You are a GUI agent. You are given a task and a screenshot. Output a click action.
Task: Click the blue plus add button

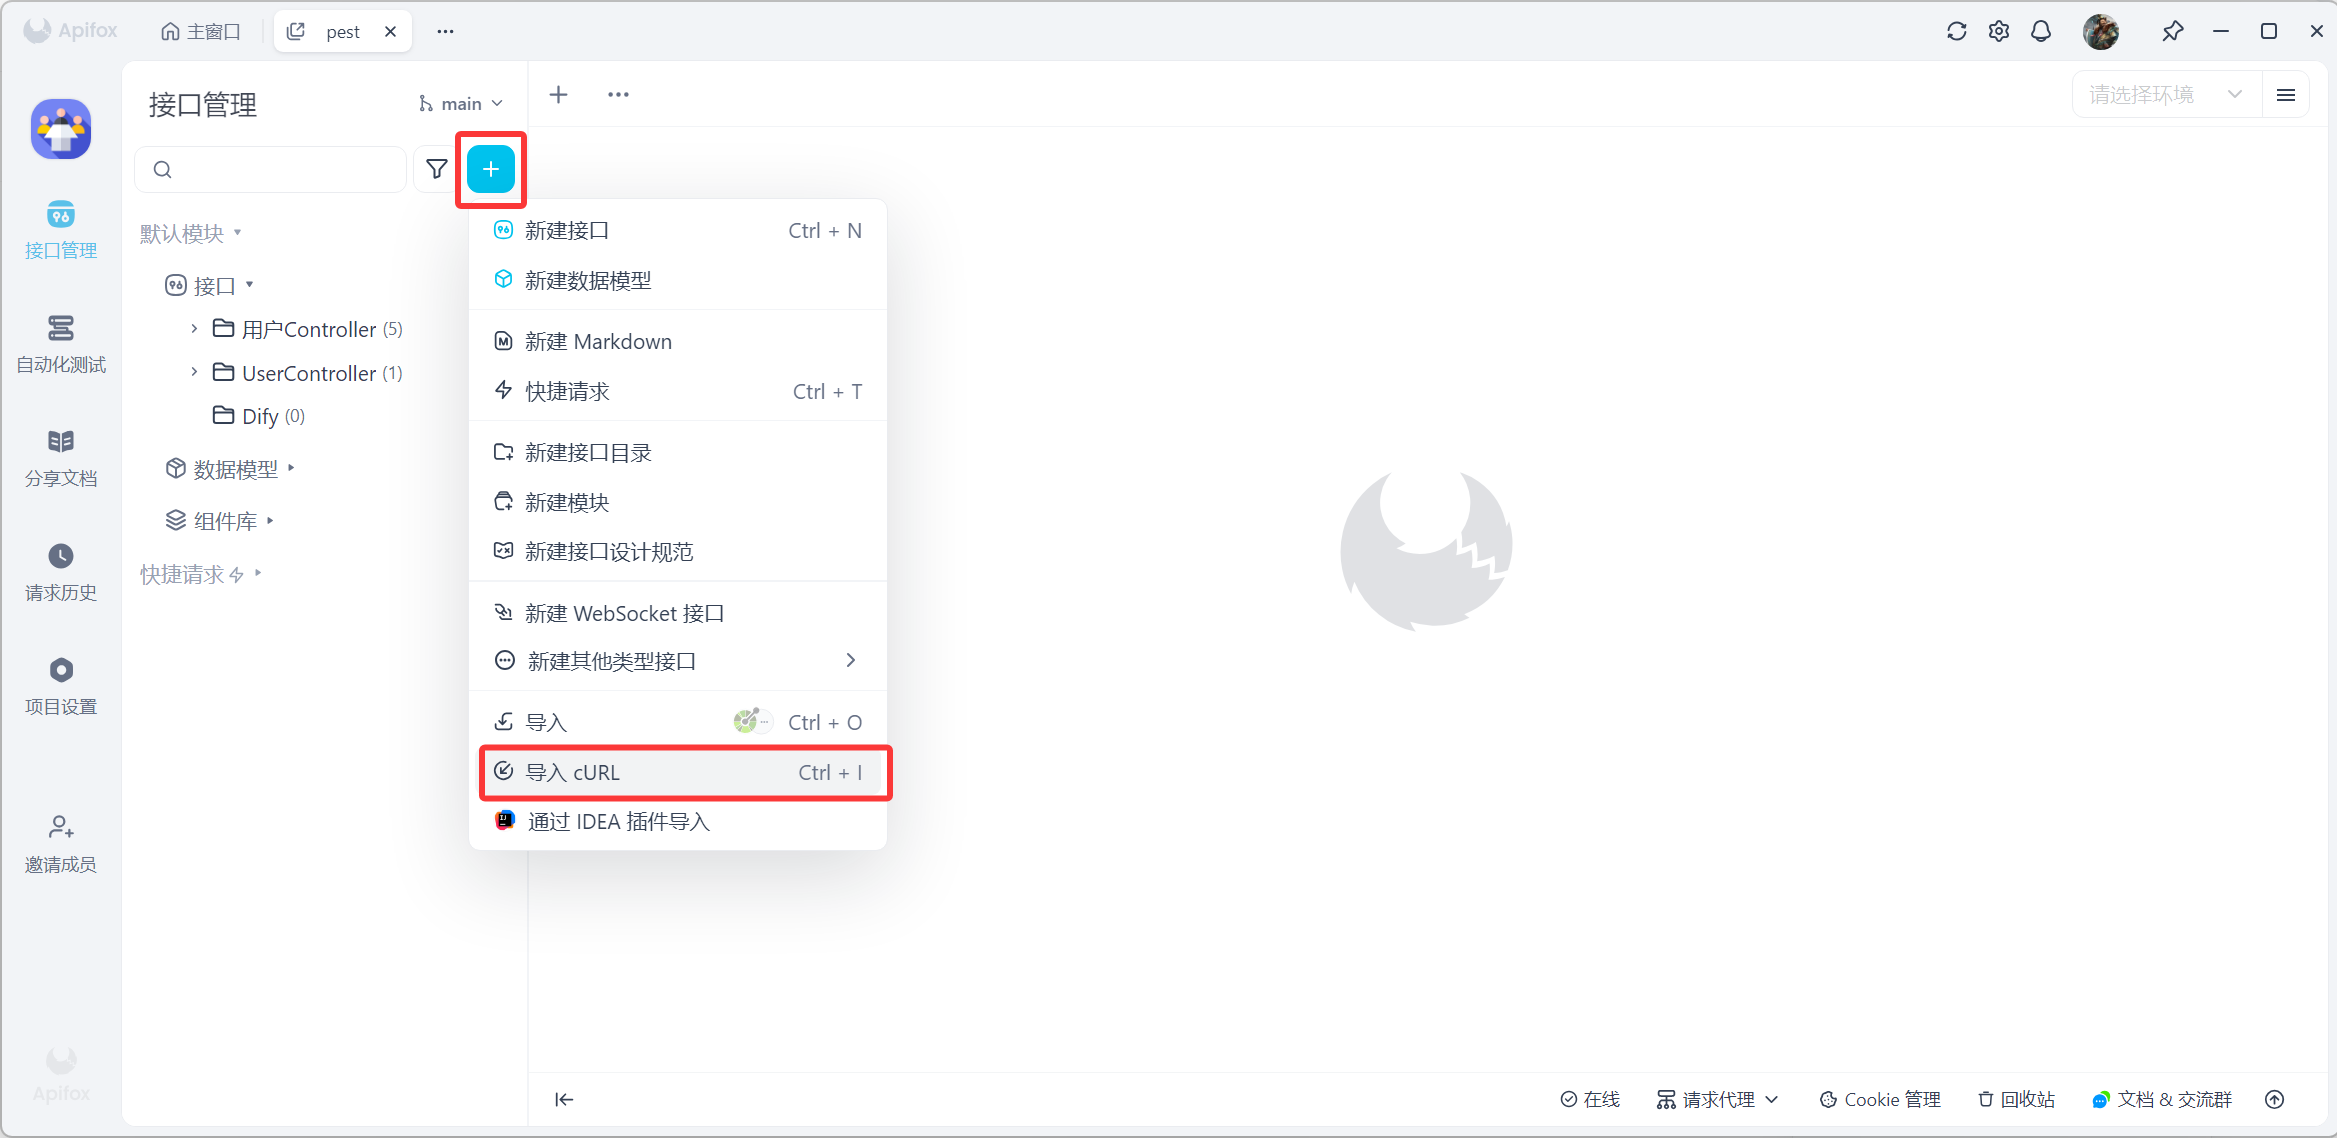point(490,169)
